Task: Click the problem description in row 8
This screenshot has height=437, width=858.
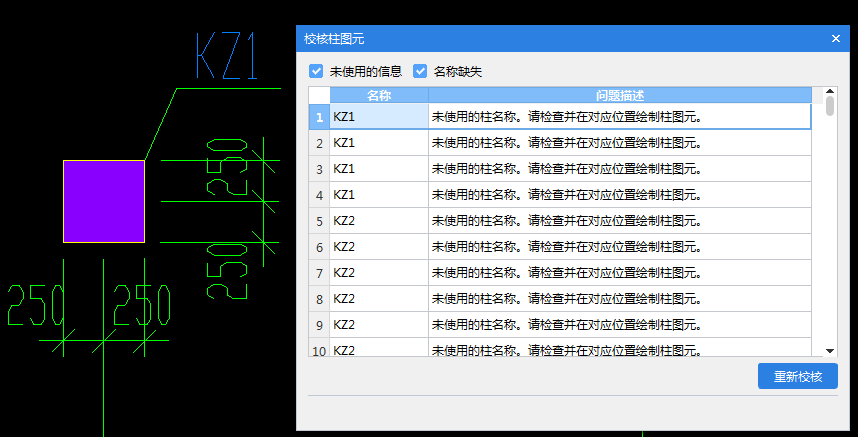Action: click(x=620, y=299)
